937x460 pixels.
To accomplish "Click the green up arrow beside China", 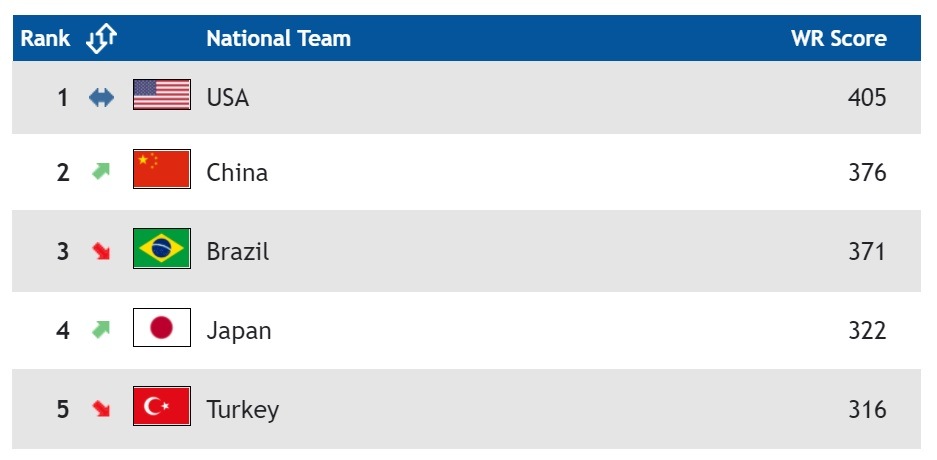I will 101,172.
